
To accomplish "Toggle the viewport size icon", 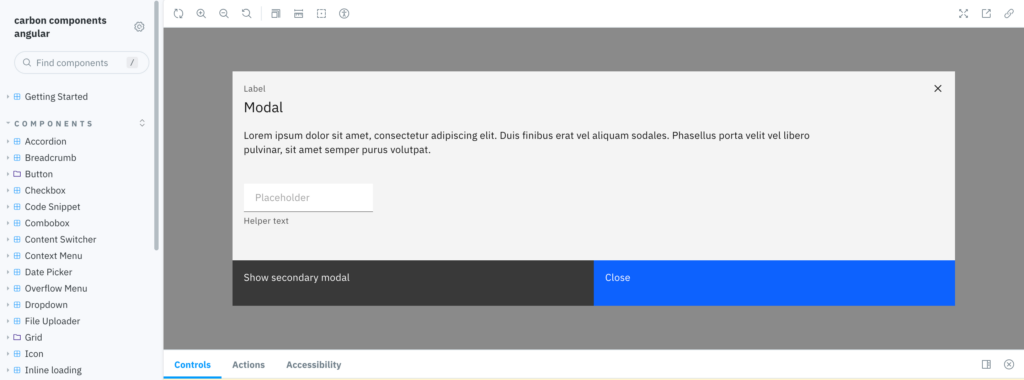I will point(298,13).
